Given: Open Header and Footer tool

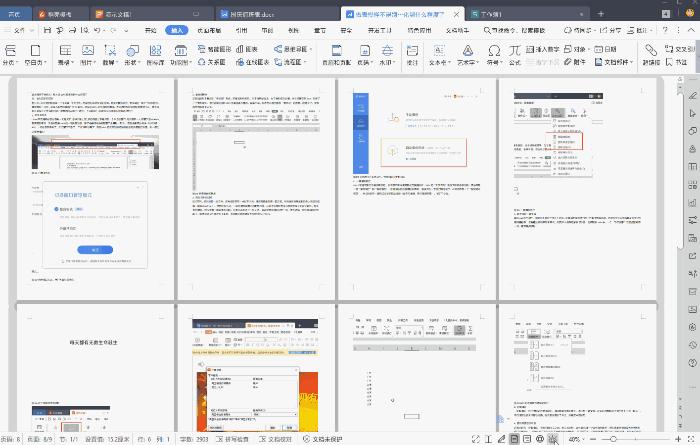Looking at the screenshot, I should [x=337, y=55].
